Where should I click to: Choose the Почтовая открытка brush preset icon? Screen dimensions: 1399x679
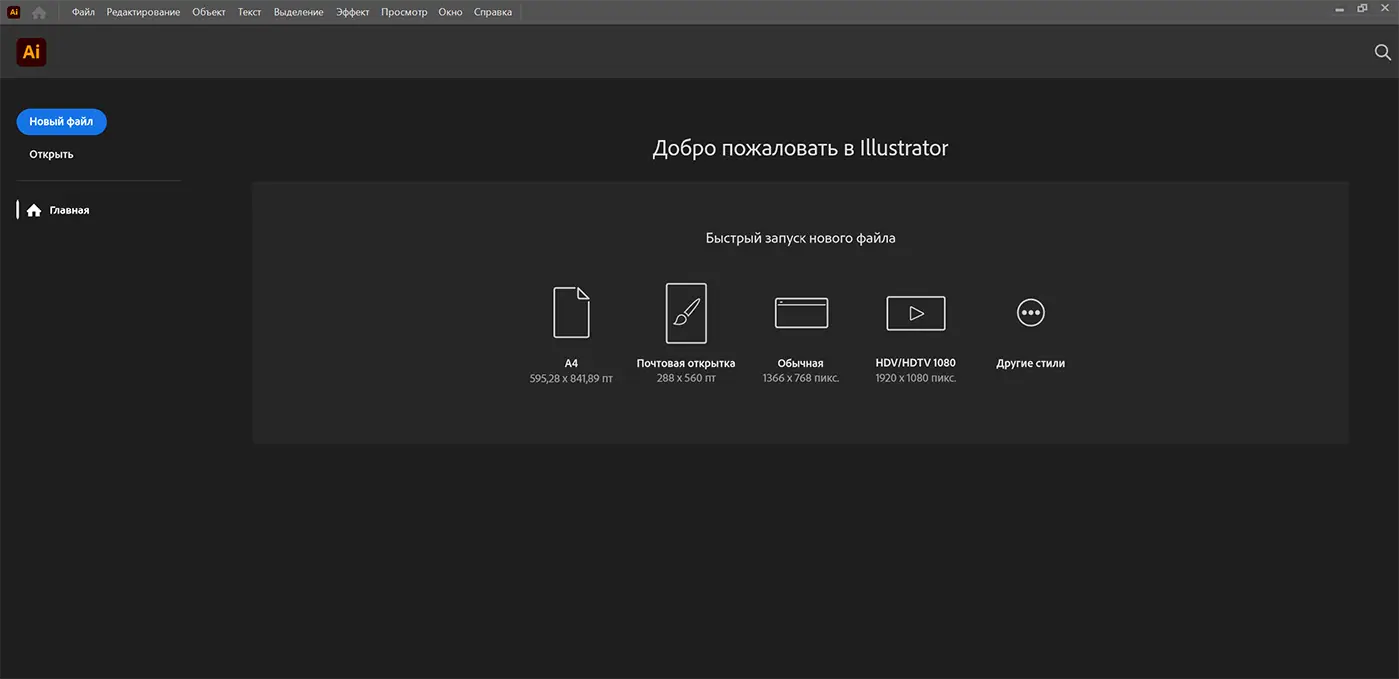click(686, 313)
